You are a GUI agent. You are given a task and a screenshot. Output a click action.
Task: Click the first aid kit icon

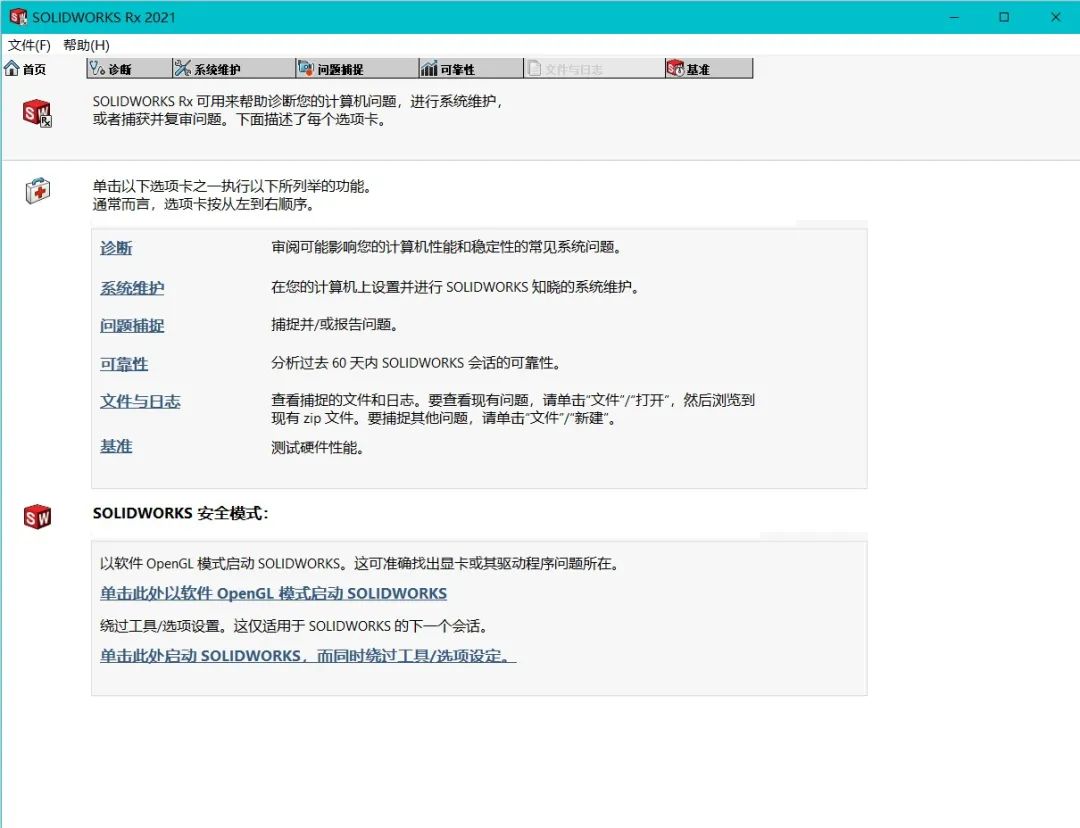37,191
